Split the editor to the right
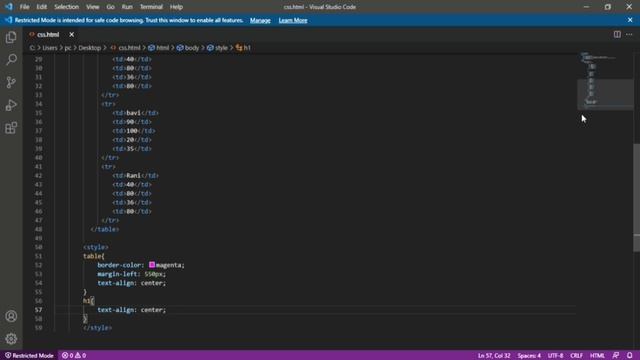Viewport: 640px width, 360px height. (617, 34)
